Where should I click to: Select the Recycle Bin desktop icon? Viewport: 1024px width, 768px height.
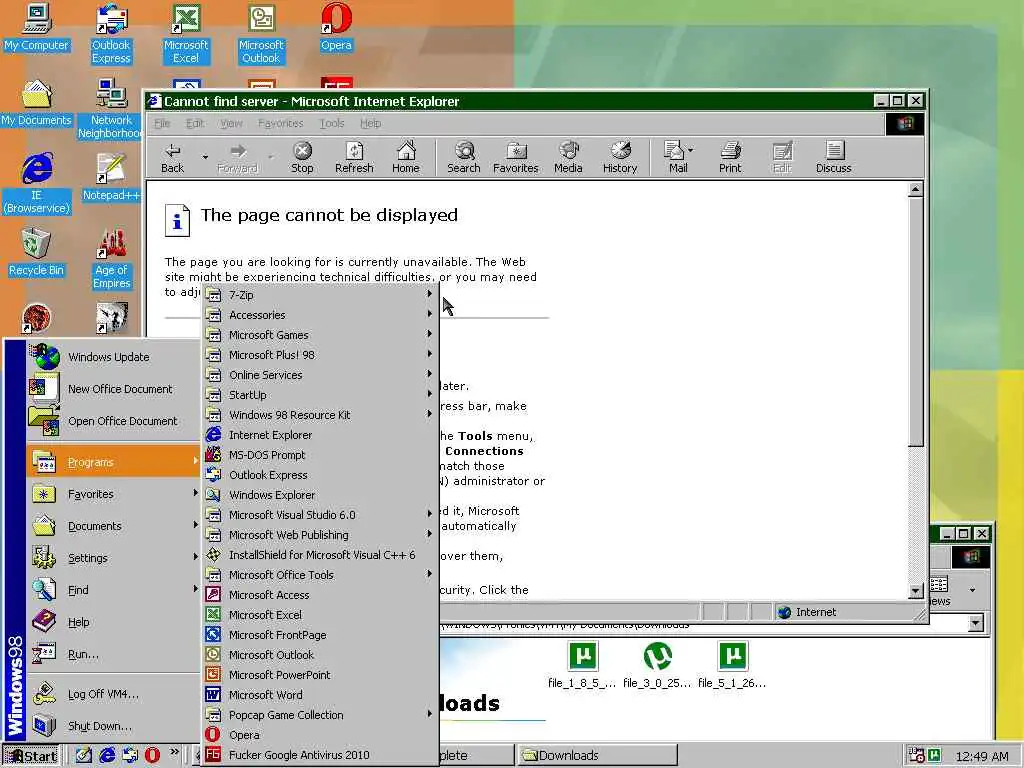click(36, 252)
